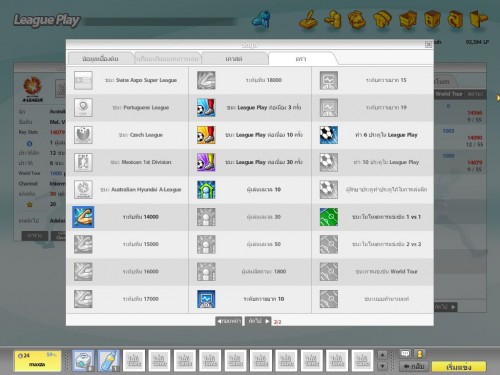Screen dimensions: 500x375
Task: Click the golden exit arrow icon
Action: [478, 19]
